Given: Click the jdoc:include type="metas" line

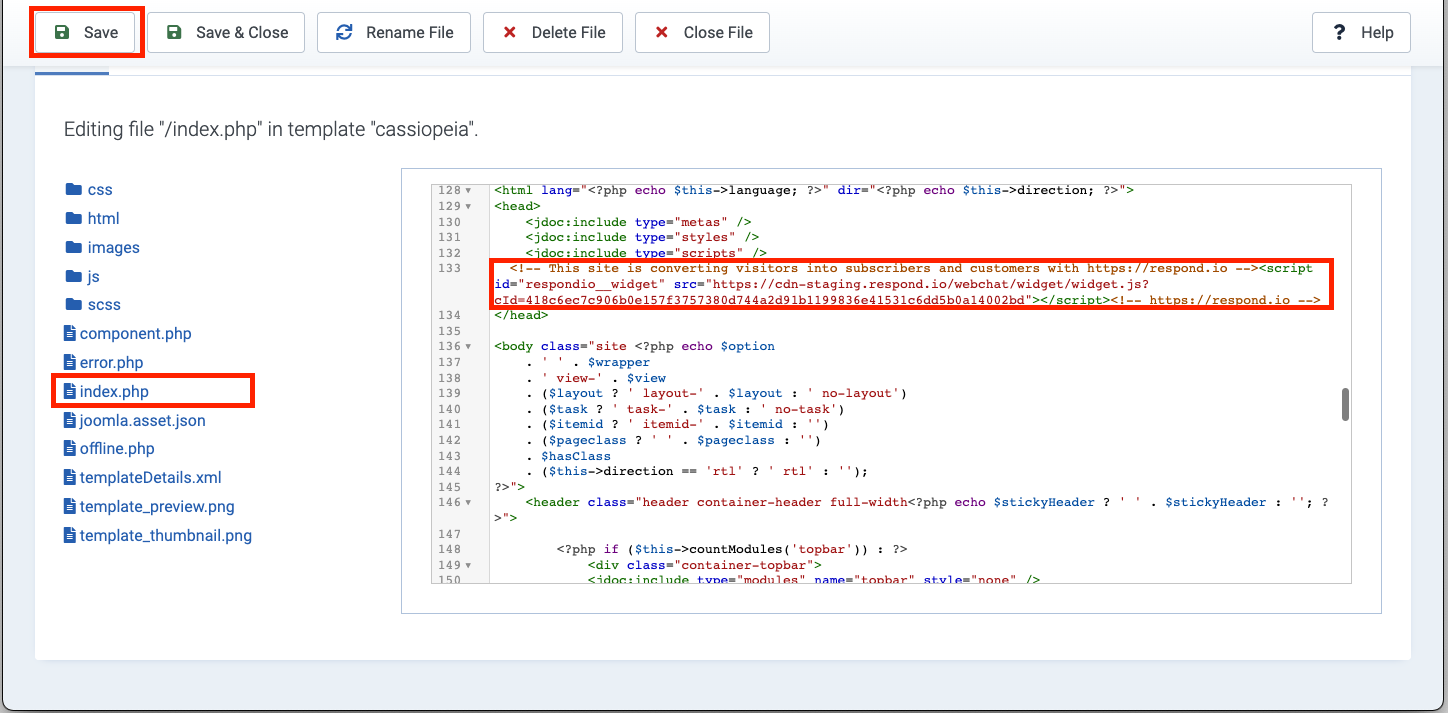Looking at the screenshot, I should (x=638, y=222).
